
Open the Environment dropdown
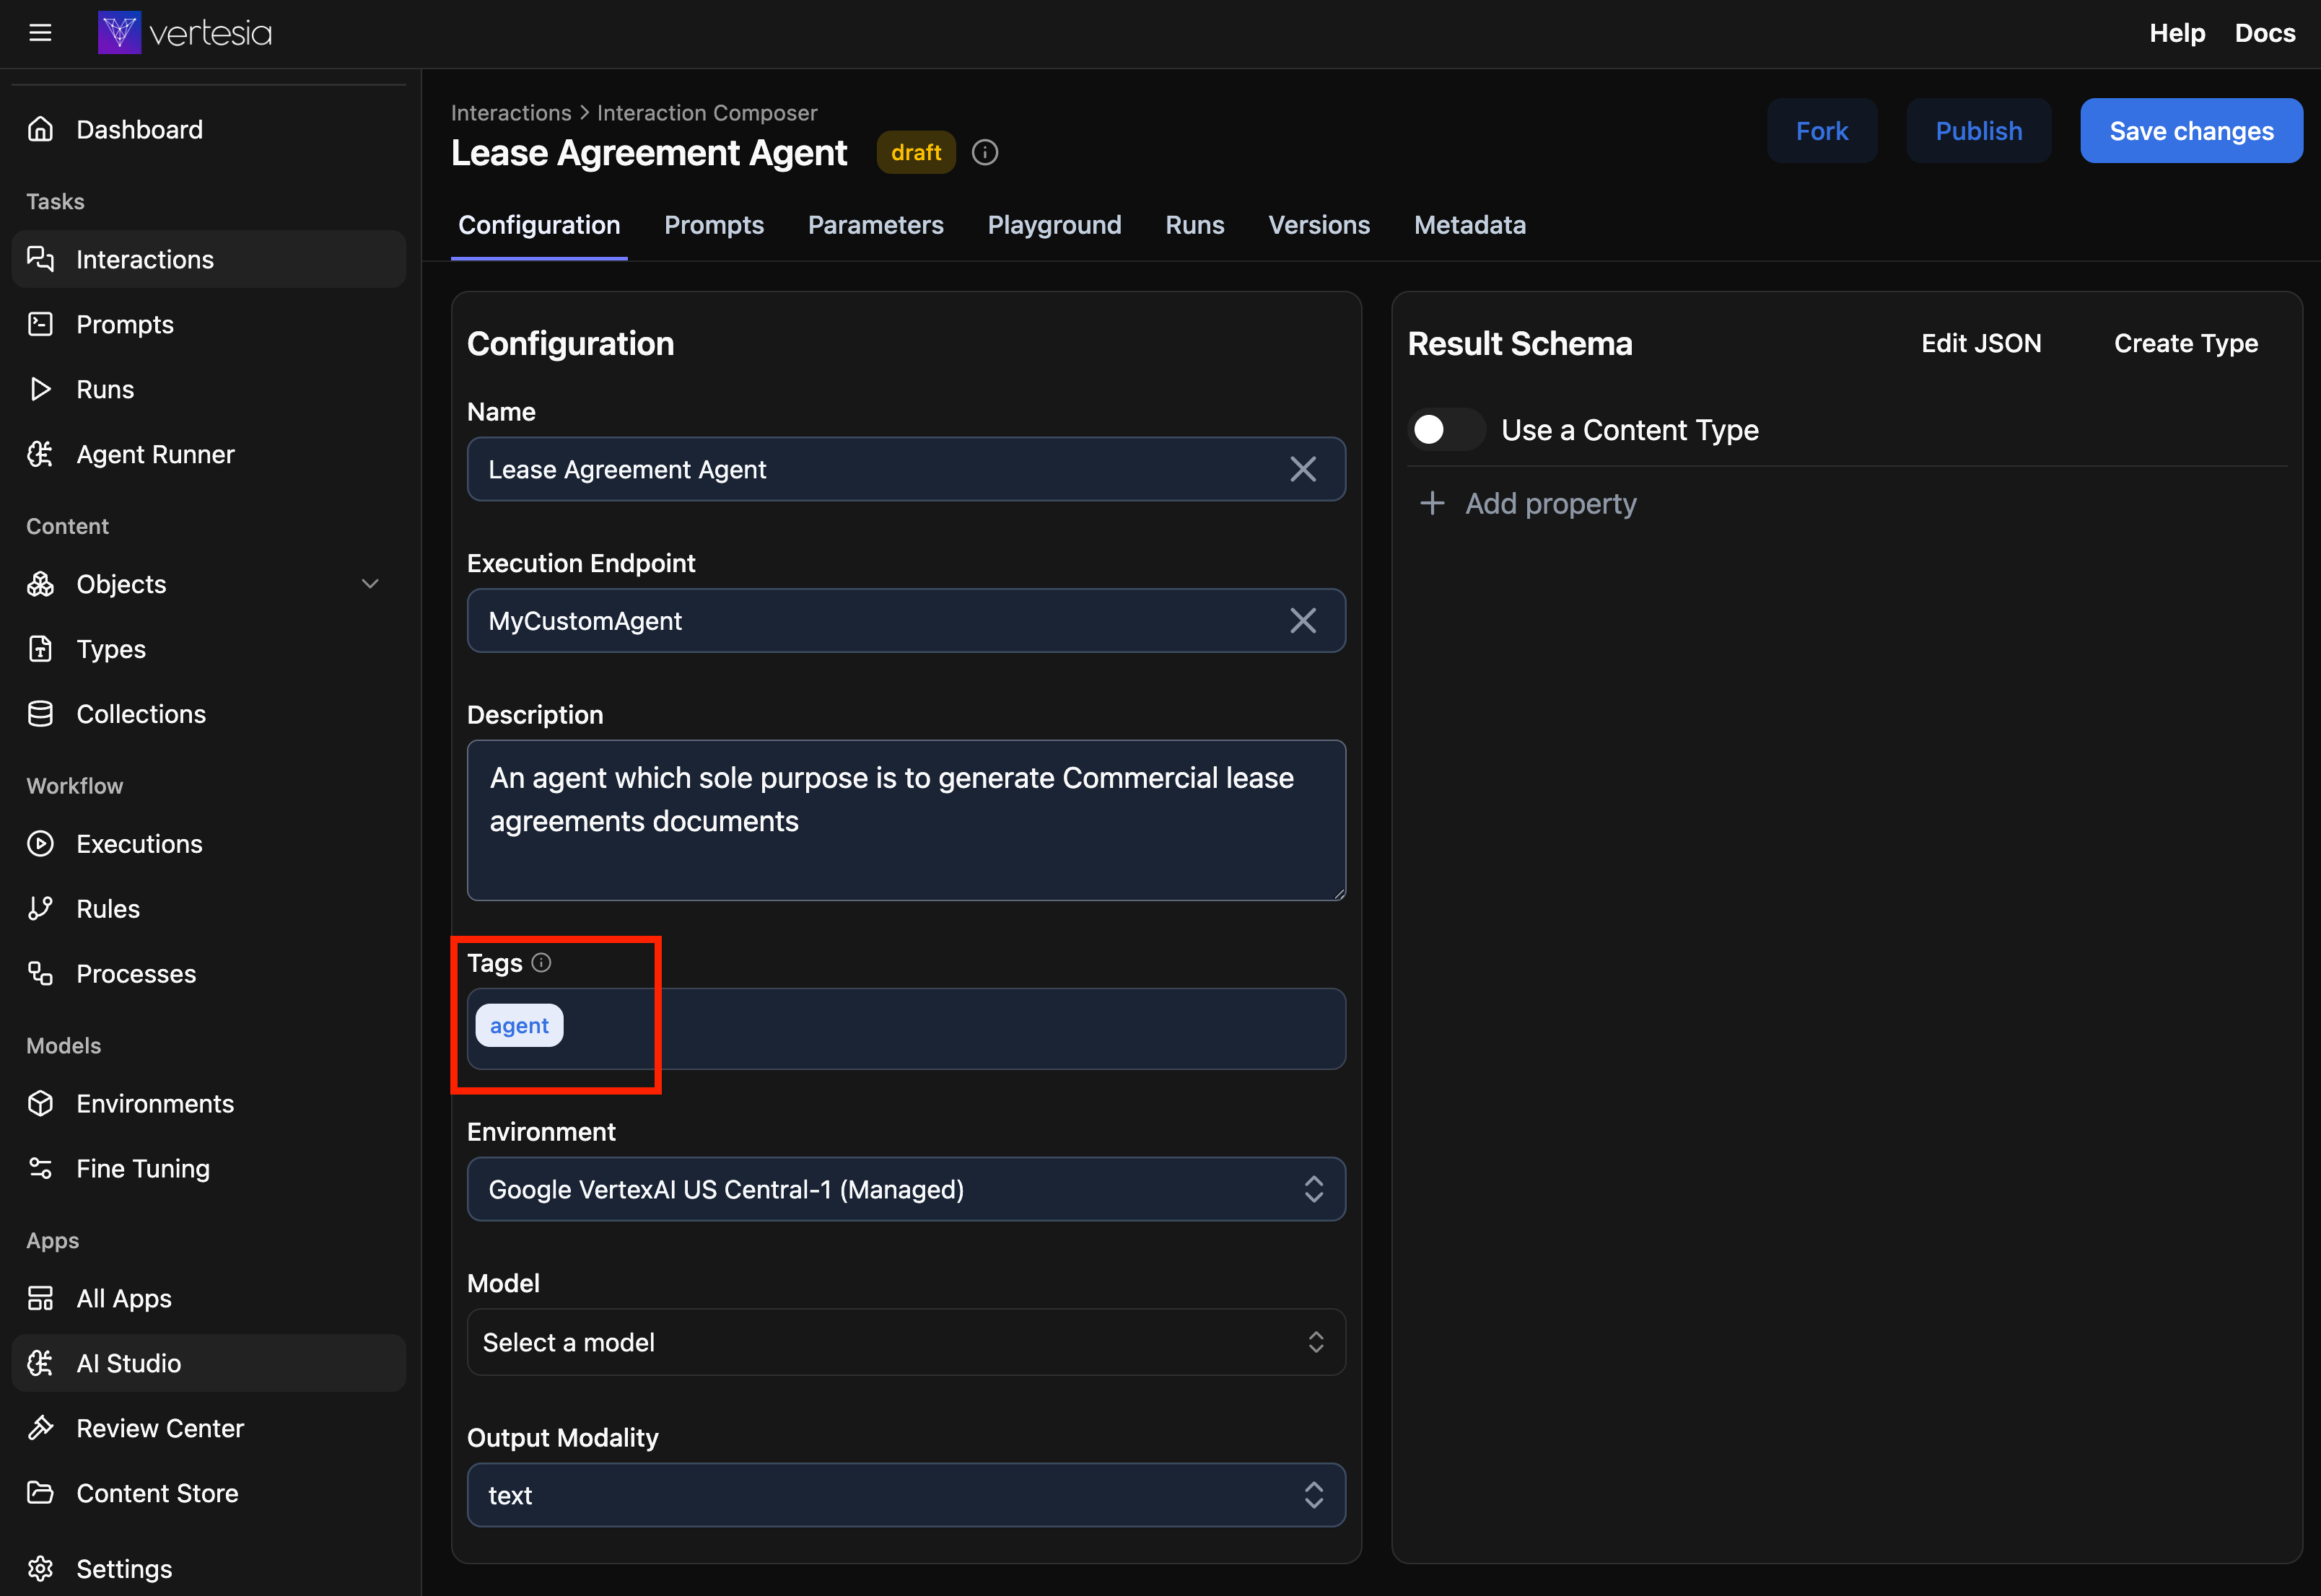[906, 1189]
